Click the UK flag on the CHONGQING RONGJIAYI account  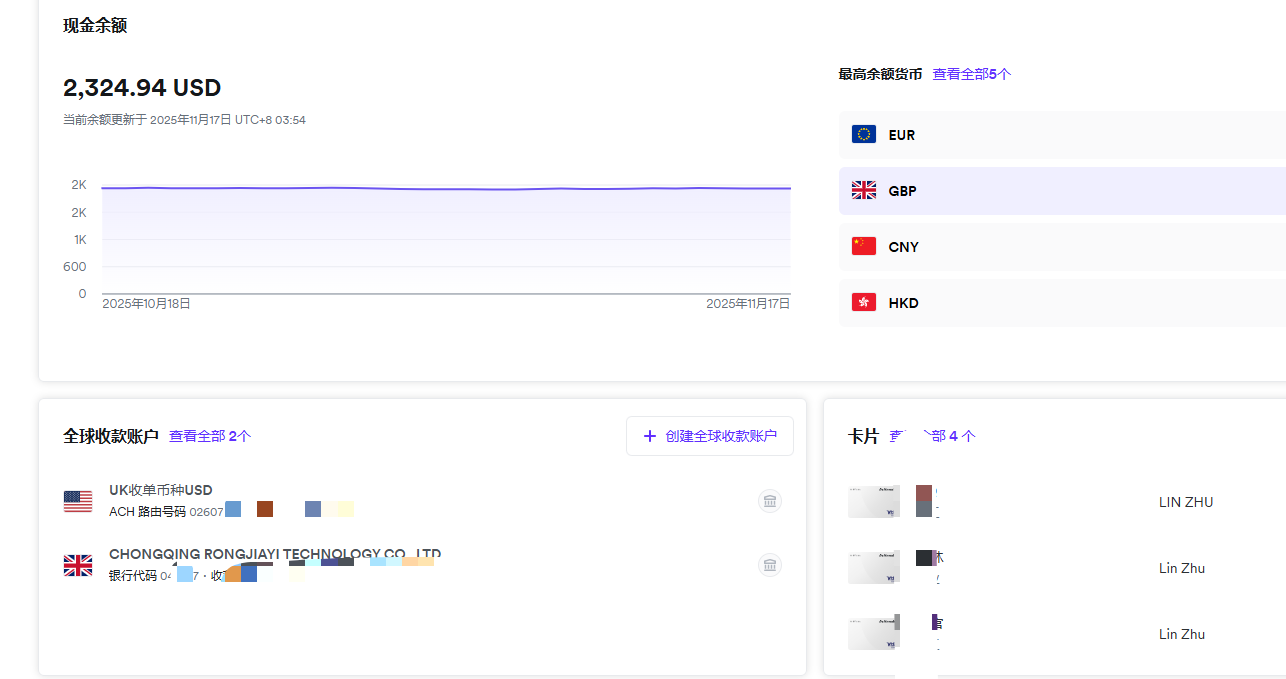[78, 564]
